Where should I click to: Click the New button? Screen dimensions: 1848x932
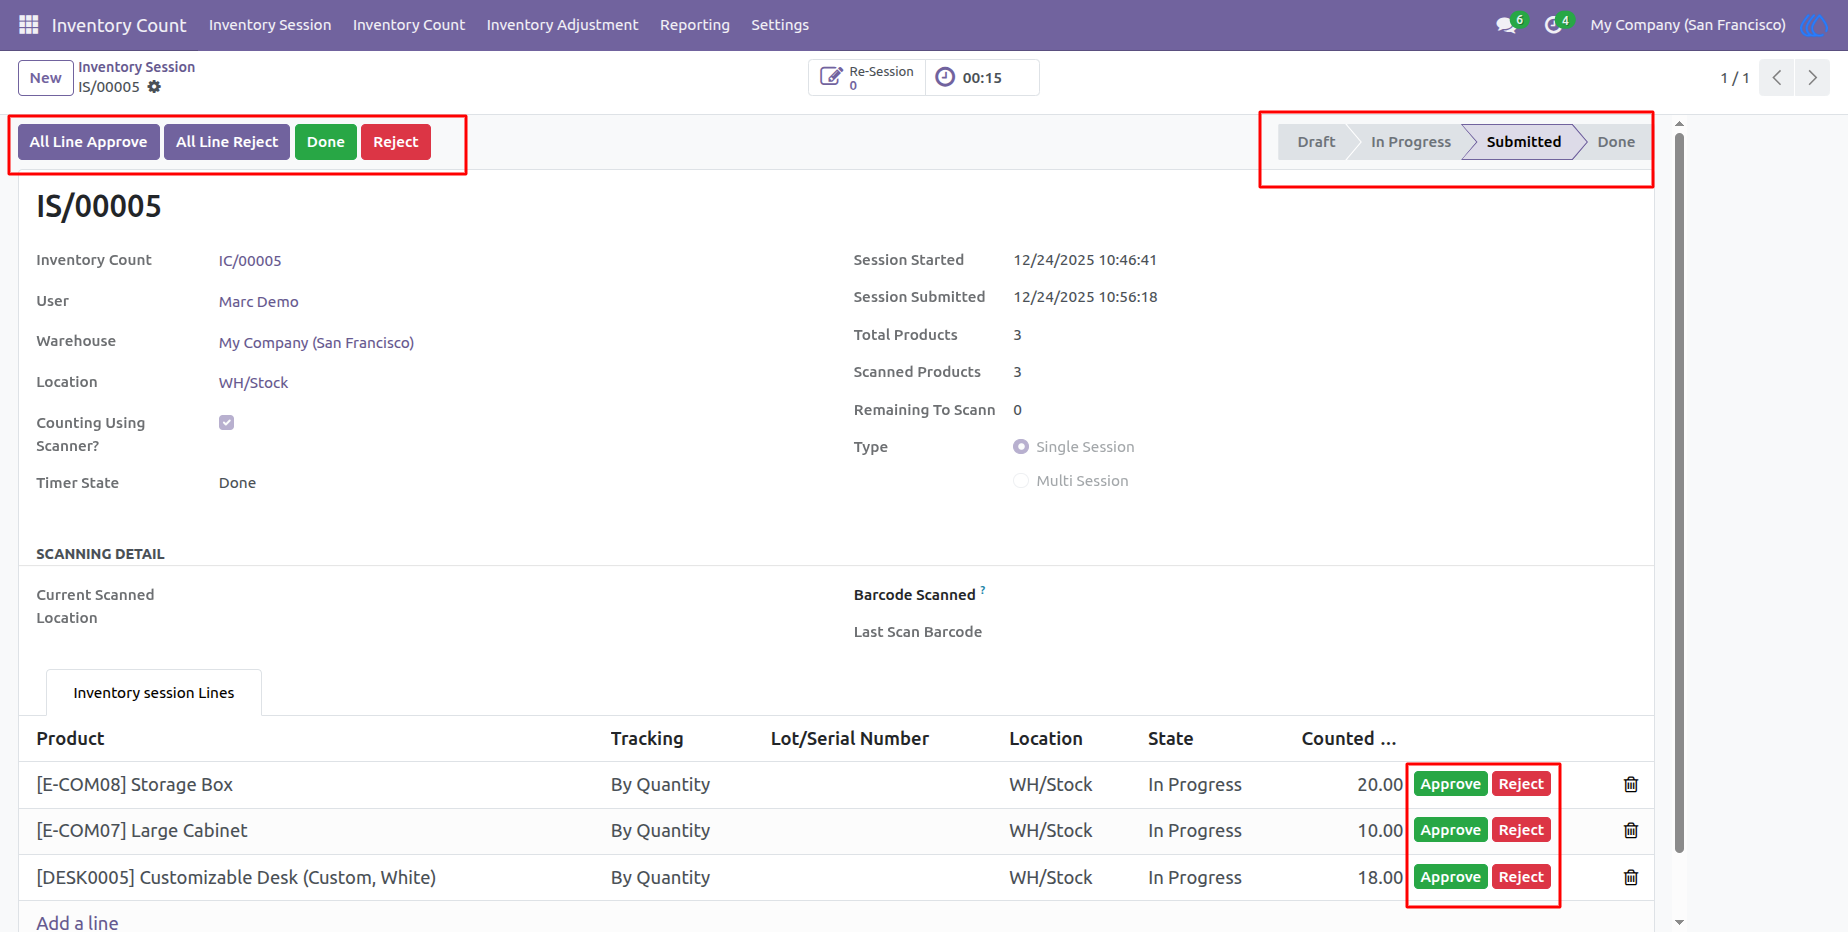[46, 78]
